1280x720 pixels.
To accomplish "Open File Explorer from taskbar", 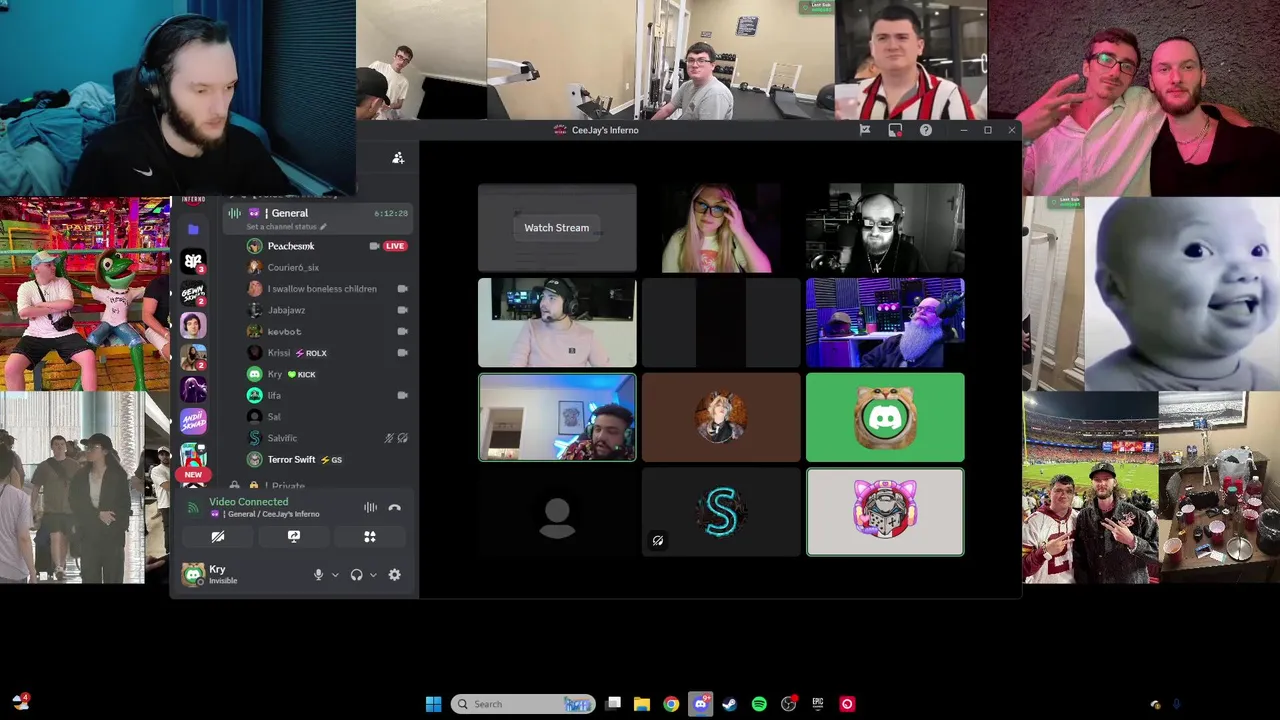I will coord(642,704).
